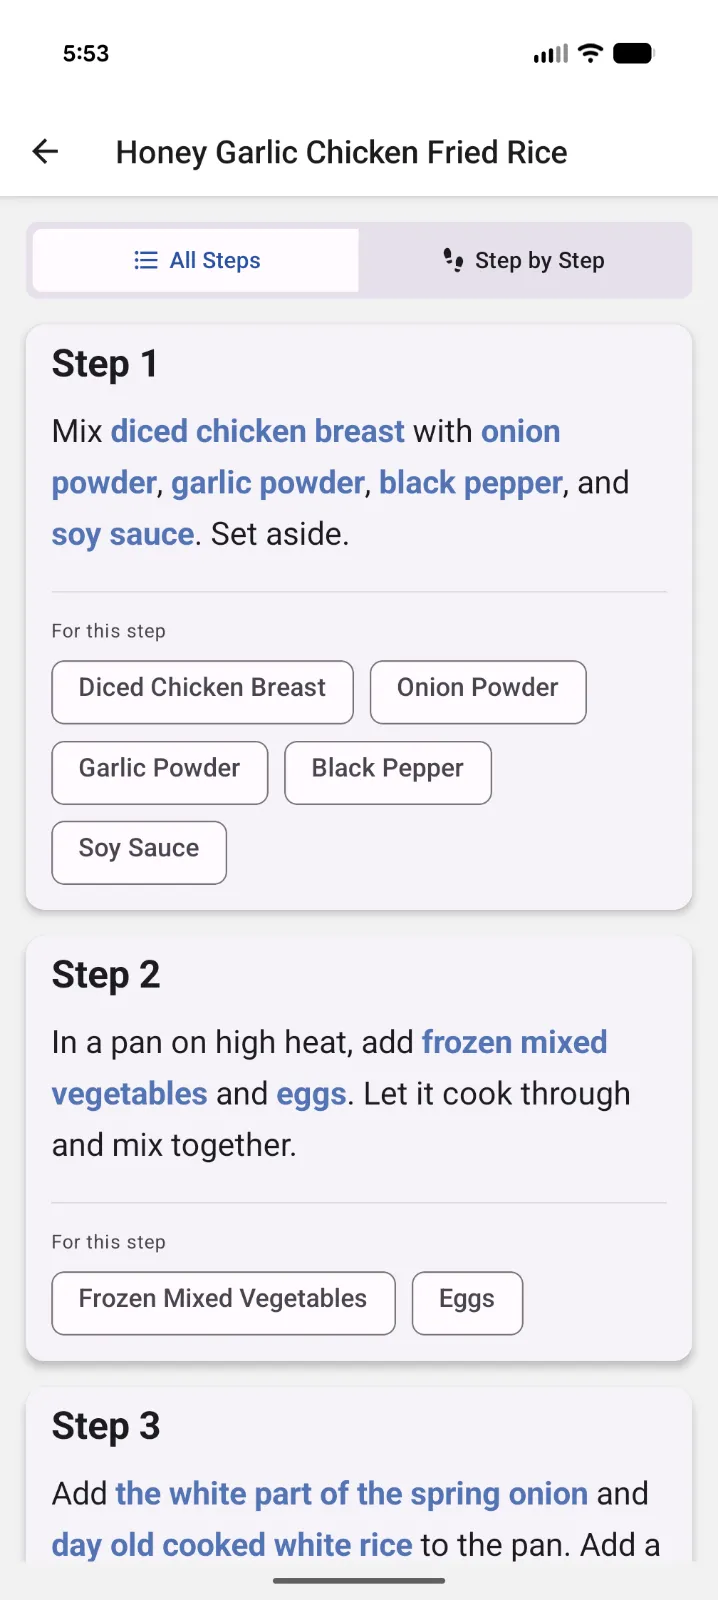The image size is (718, 1600).
Task: Tap the cellular signal bars indicator
Action: [549, 52]
